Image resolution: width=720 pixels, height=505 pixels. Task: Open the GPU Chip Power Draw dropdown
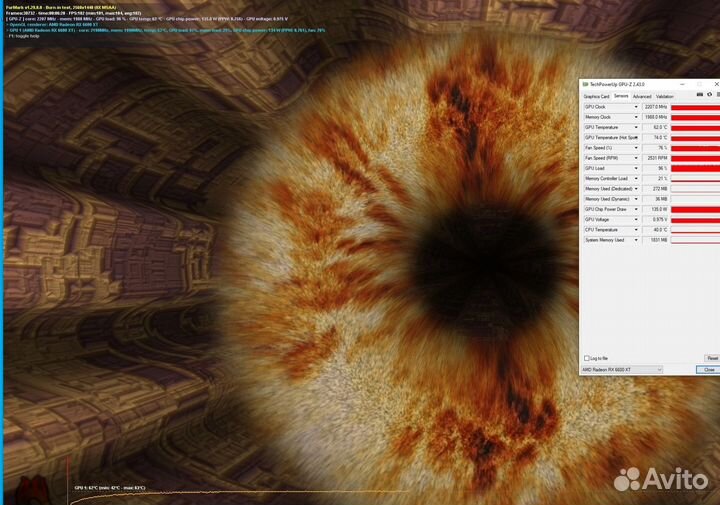[636, 209]
